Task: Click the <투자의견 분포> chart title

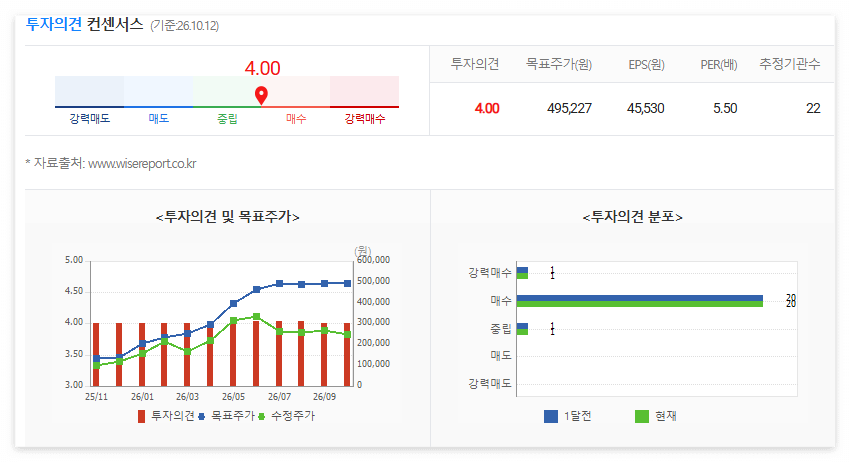Action: (633, 217)
